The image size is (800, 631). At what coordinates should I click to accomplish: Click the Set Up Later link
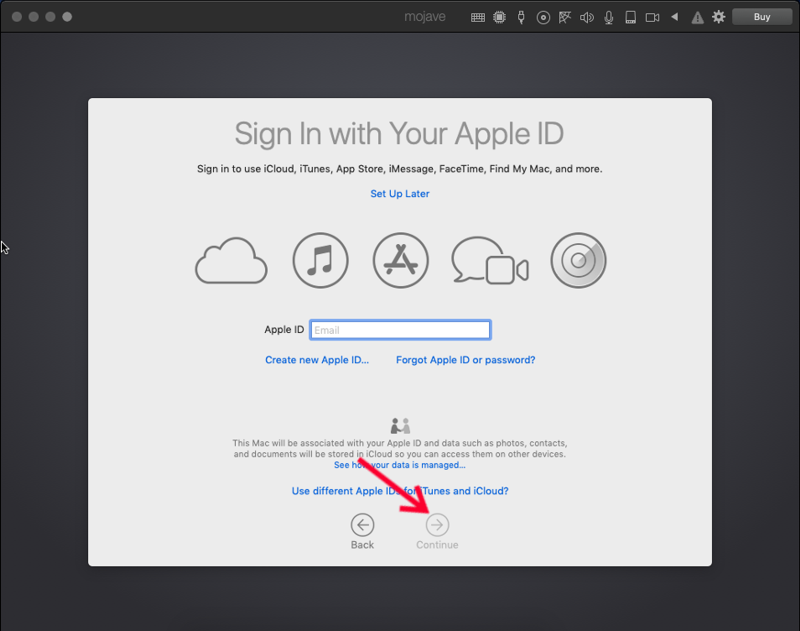click(x=400, y=194)
